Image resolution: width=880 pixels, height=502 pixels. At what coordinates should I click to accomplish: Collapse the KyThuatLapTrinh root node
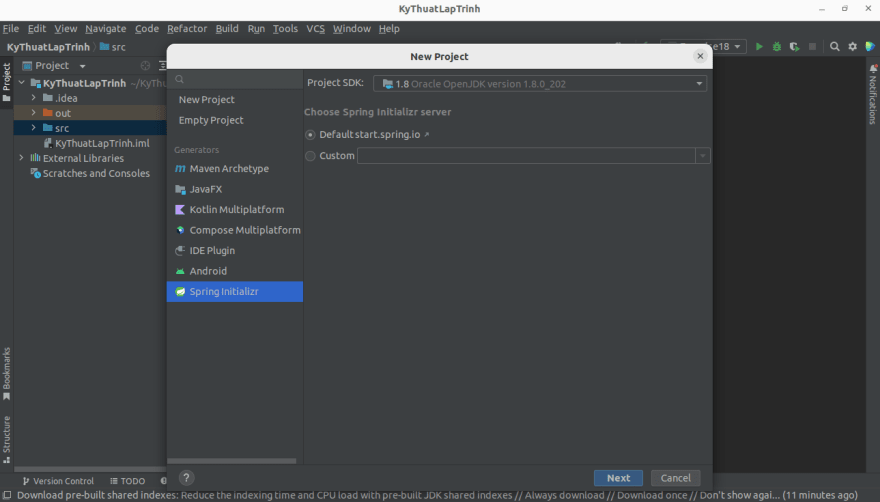coord(21,83)
